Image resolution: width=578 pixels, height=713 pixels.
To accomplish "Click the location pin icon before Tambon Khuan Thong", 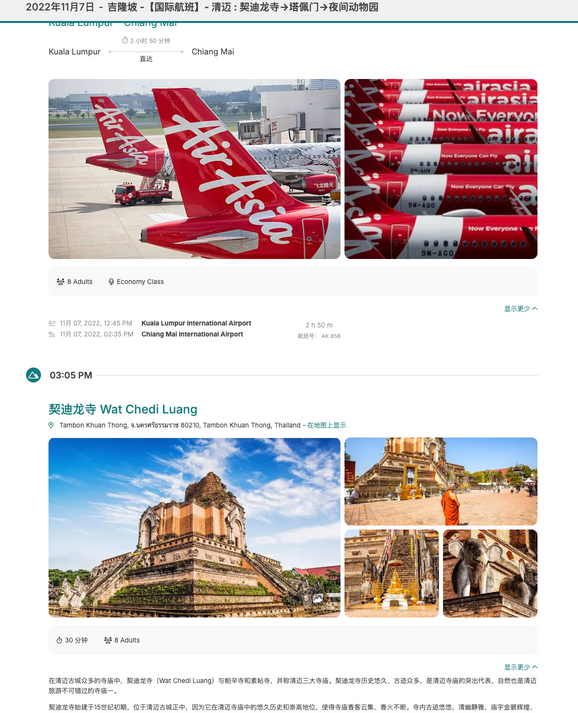I will pyautogui.click(x=51, y=425).
